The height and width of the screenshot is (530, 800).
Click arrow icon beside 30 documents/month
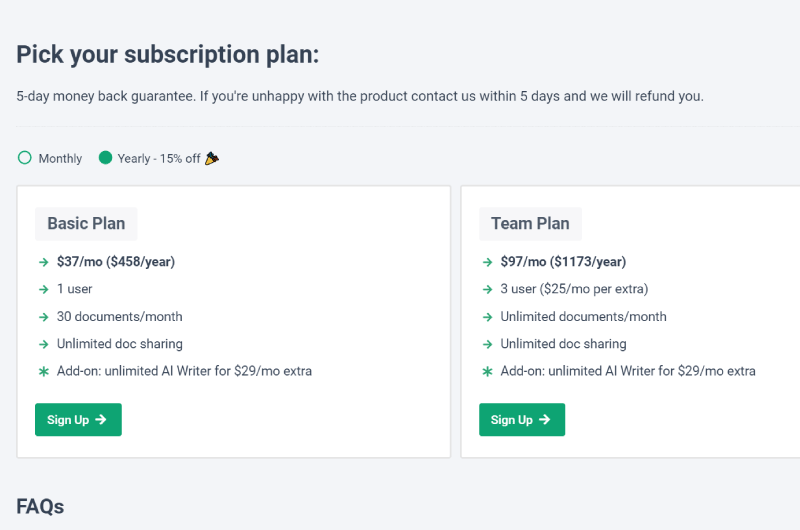[x=44, y=317]
